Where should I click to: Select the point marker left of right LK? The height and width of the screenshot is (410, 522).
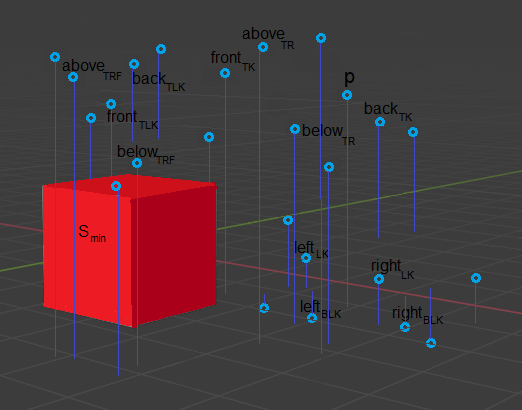pos(379,279)
